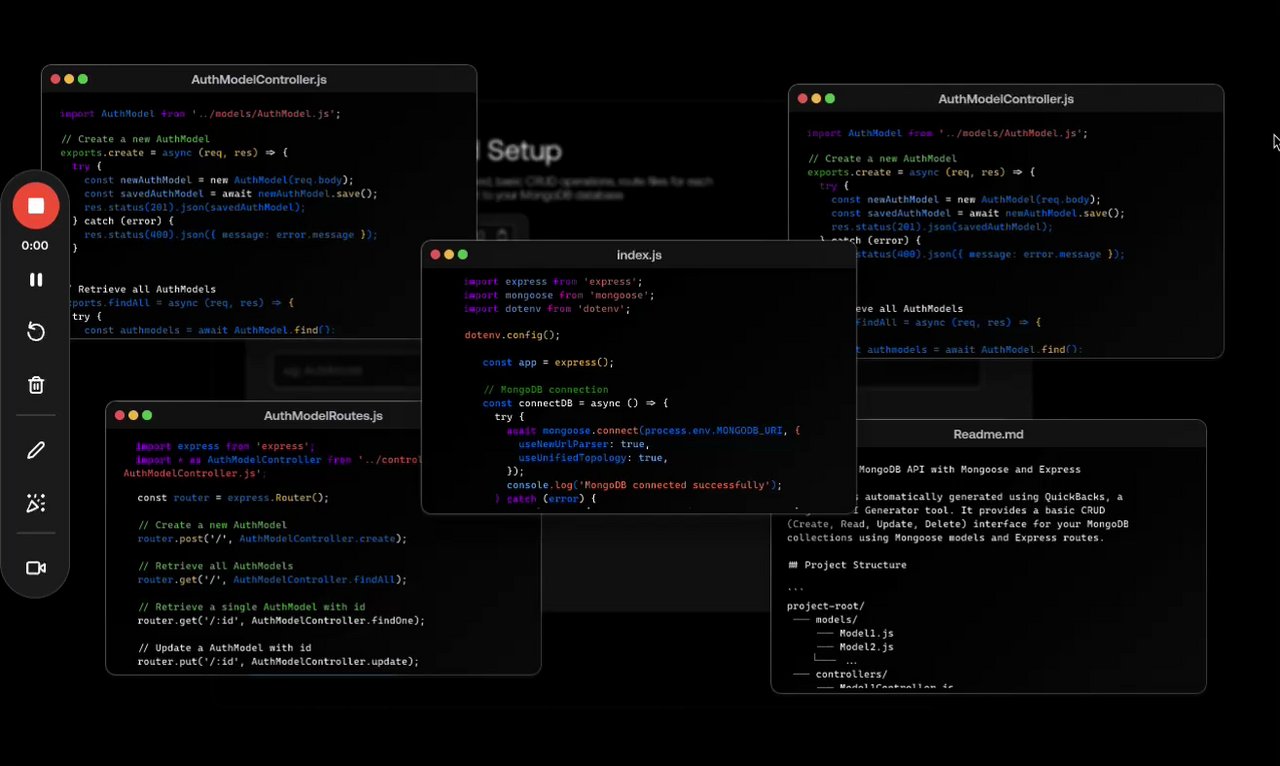Maximize the index.js window with green dot
1280x766 pixels.
coord(462,255)
